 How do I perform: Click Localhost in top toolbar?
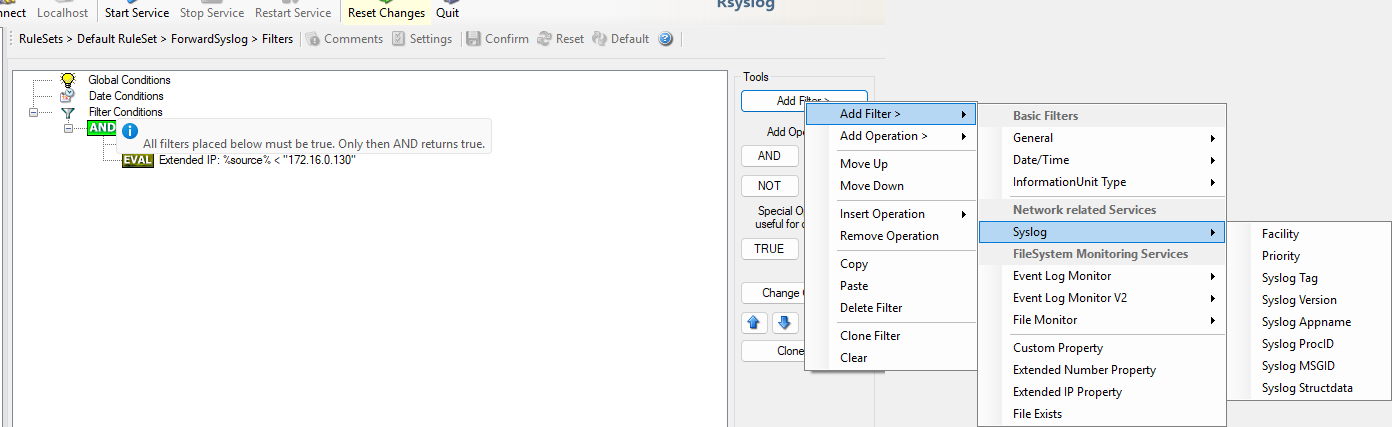pos(62,13)
